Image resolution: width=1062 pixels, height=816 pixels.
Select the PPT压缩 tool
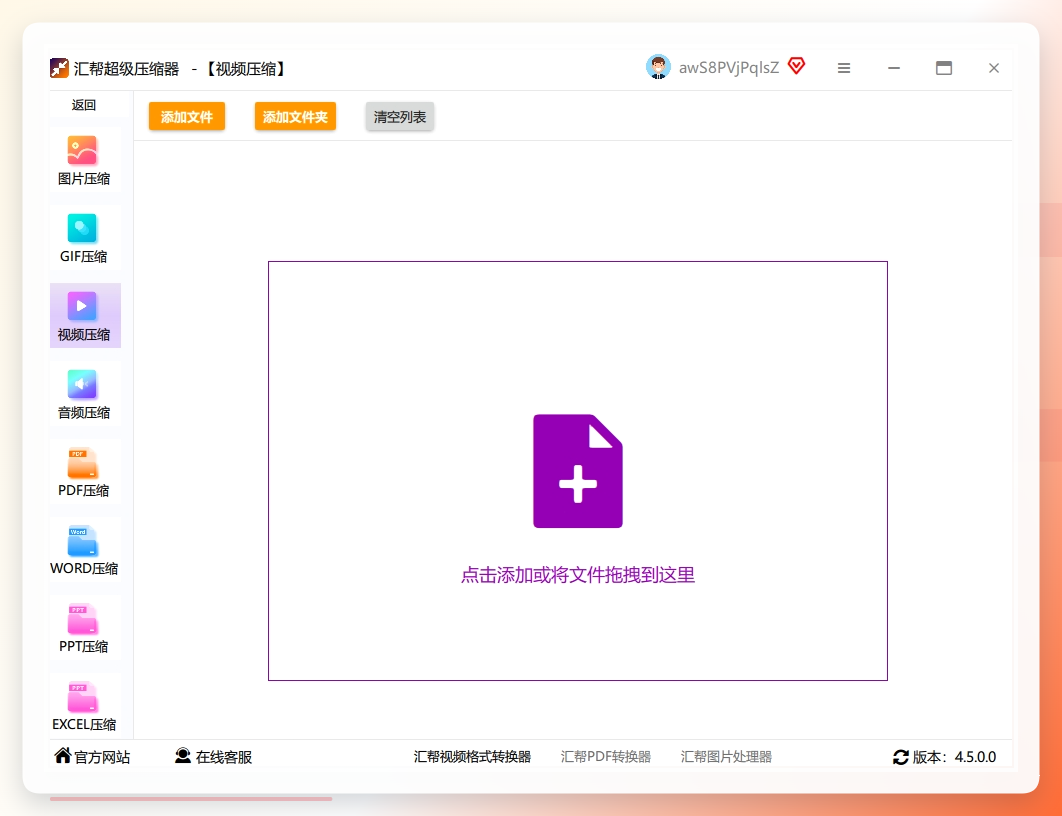tap(85, 627)
